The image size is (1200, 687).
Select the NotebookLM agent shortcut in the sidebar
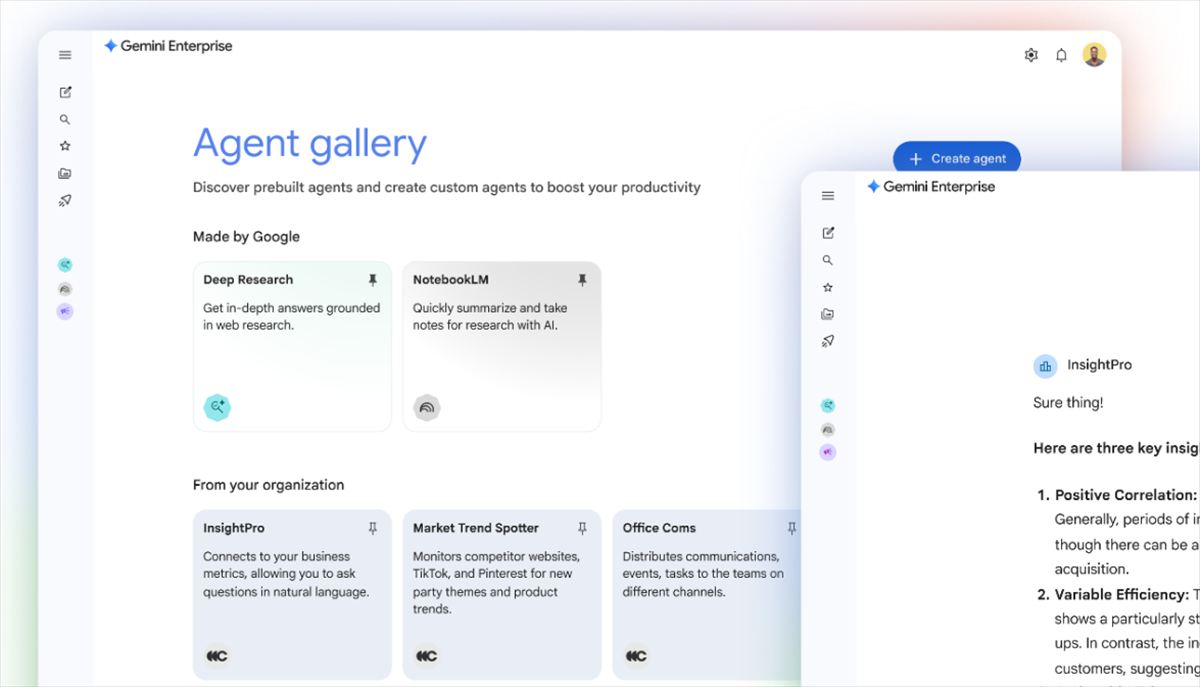[x=64, y=288]
